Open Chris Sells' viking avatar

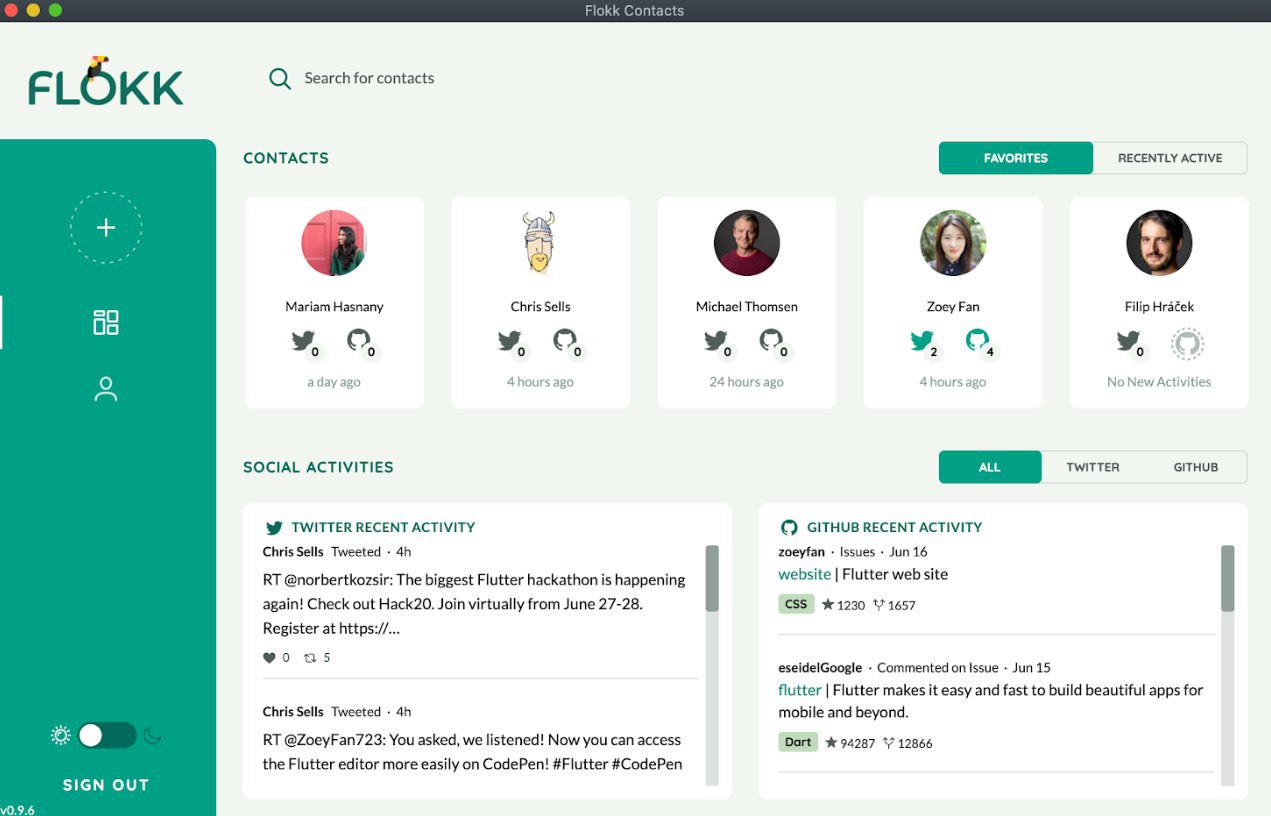pos(540,243)
